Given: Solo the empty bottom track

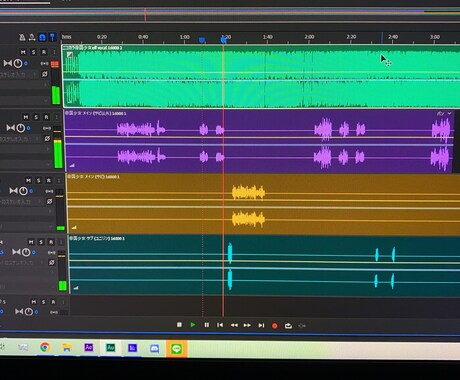Looking at the screenshot, I should click(43, 302).
